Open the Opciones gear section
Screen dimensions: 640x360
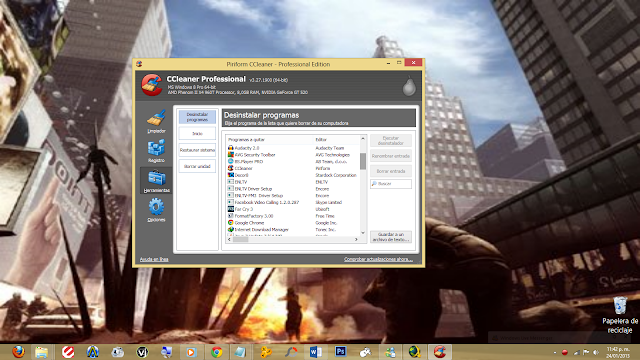(x=156, y=210)
